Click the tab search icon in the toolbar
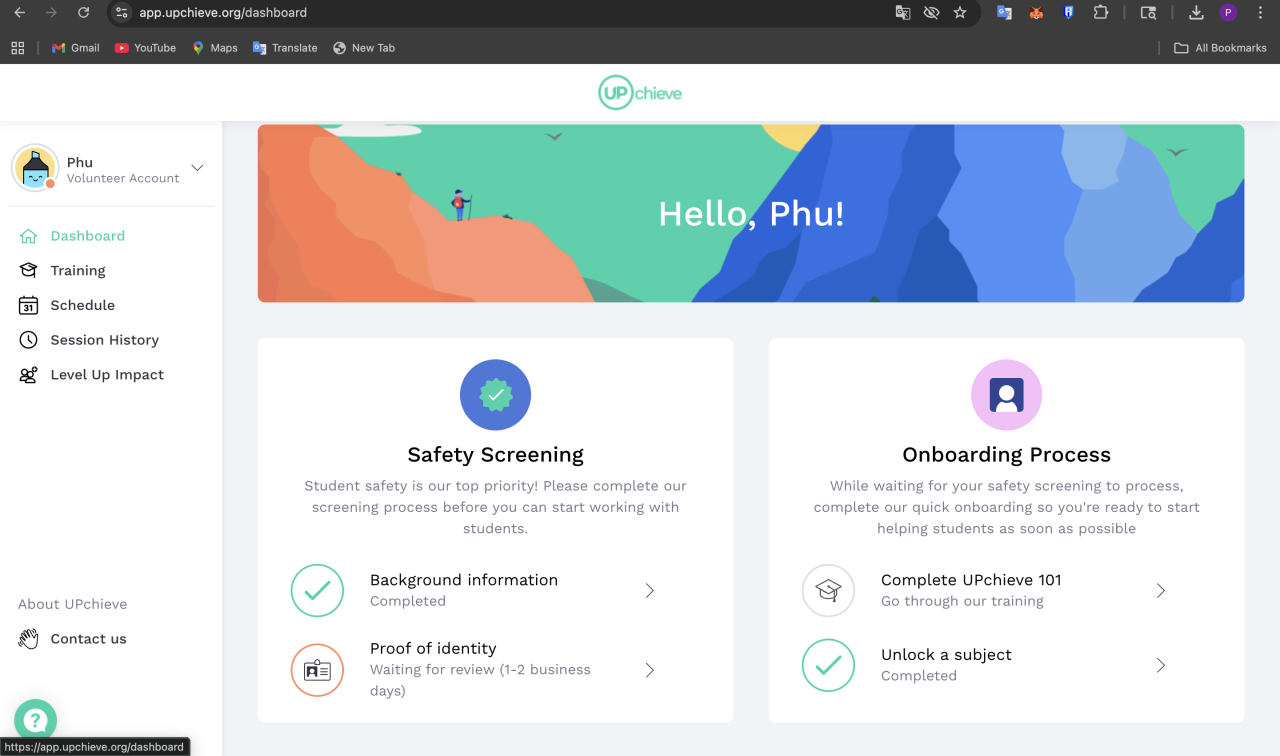The image size is (1280, 756). coord(1149,13)
